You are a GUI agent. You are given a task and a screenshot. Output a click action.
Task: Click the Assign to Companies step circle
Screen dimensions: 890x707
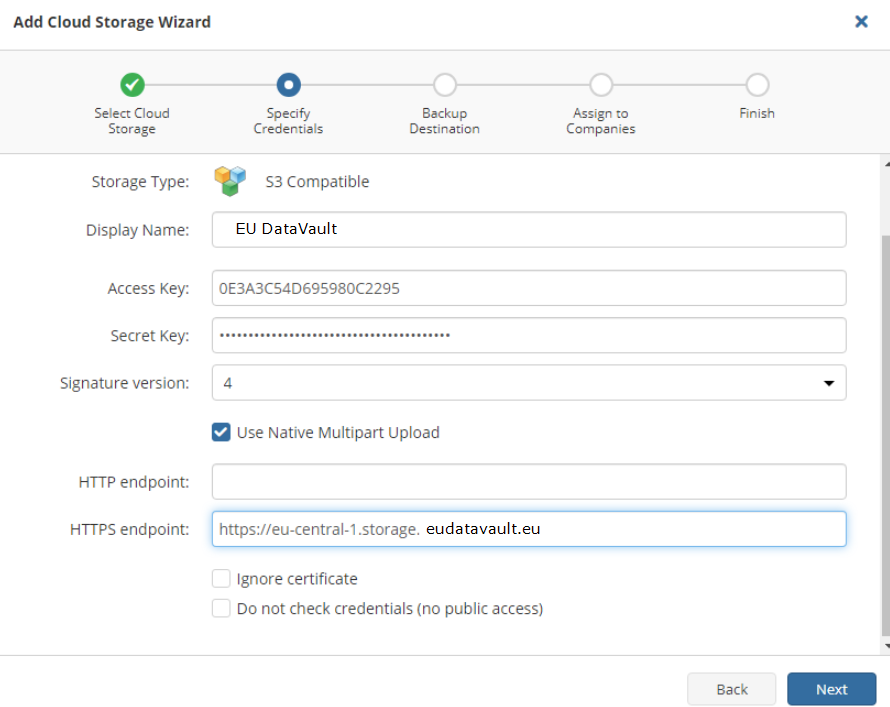coord(601,85)
